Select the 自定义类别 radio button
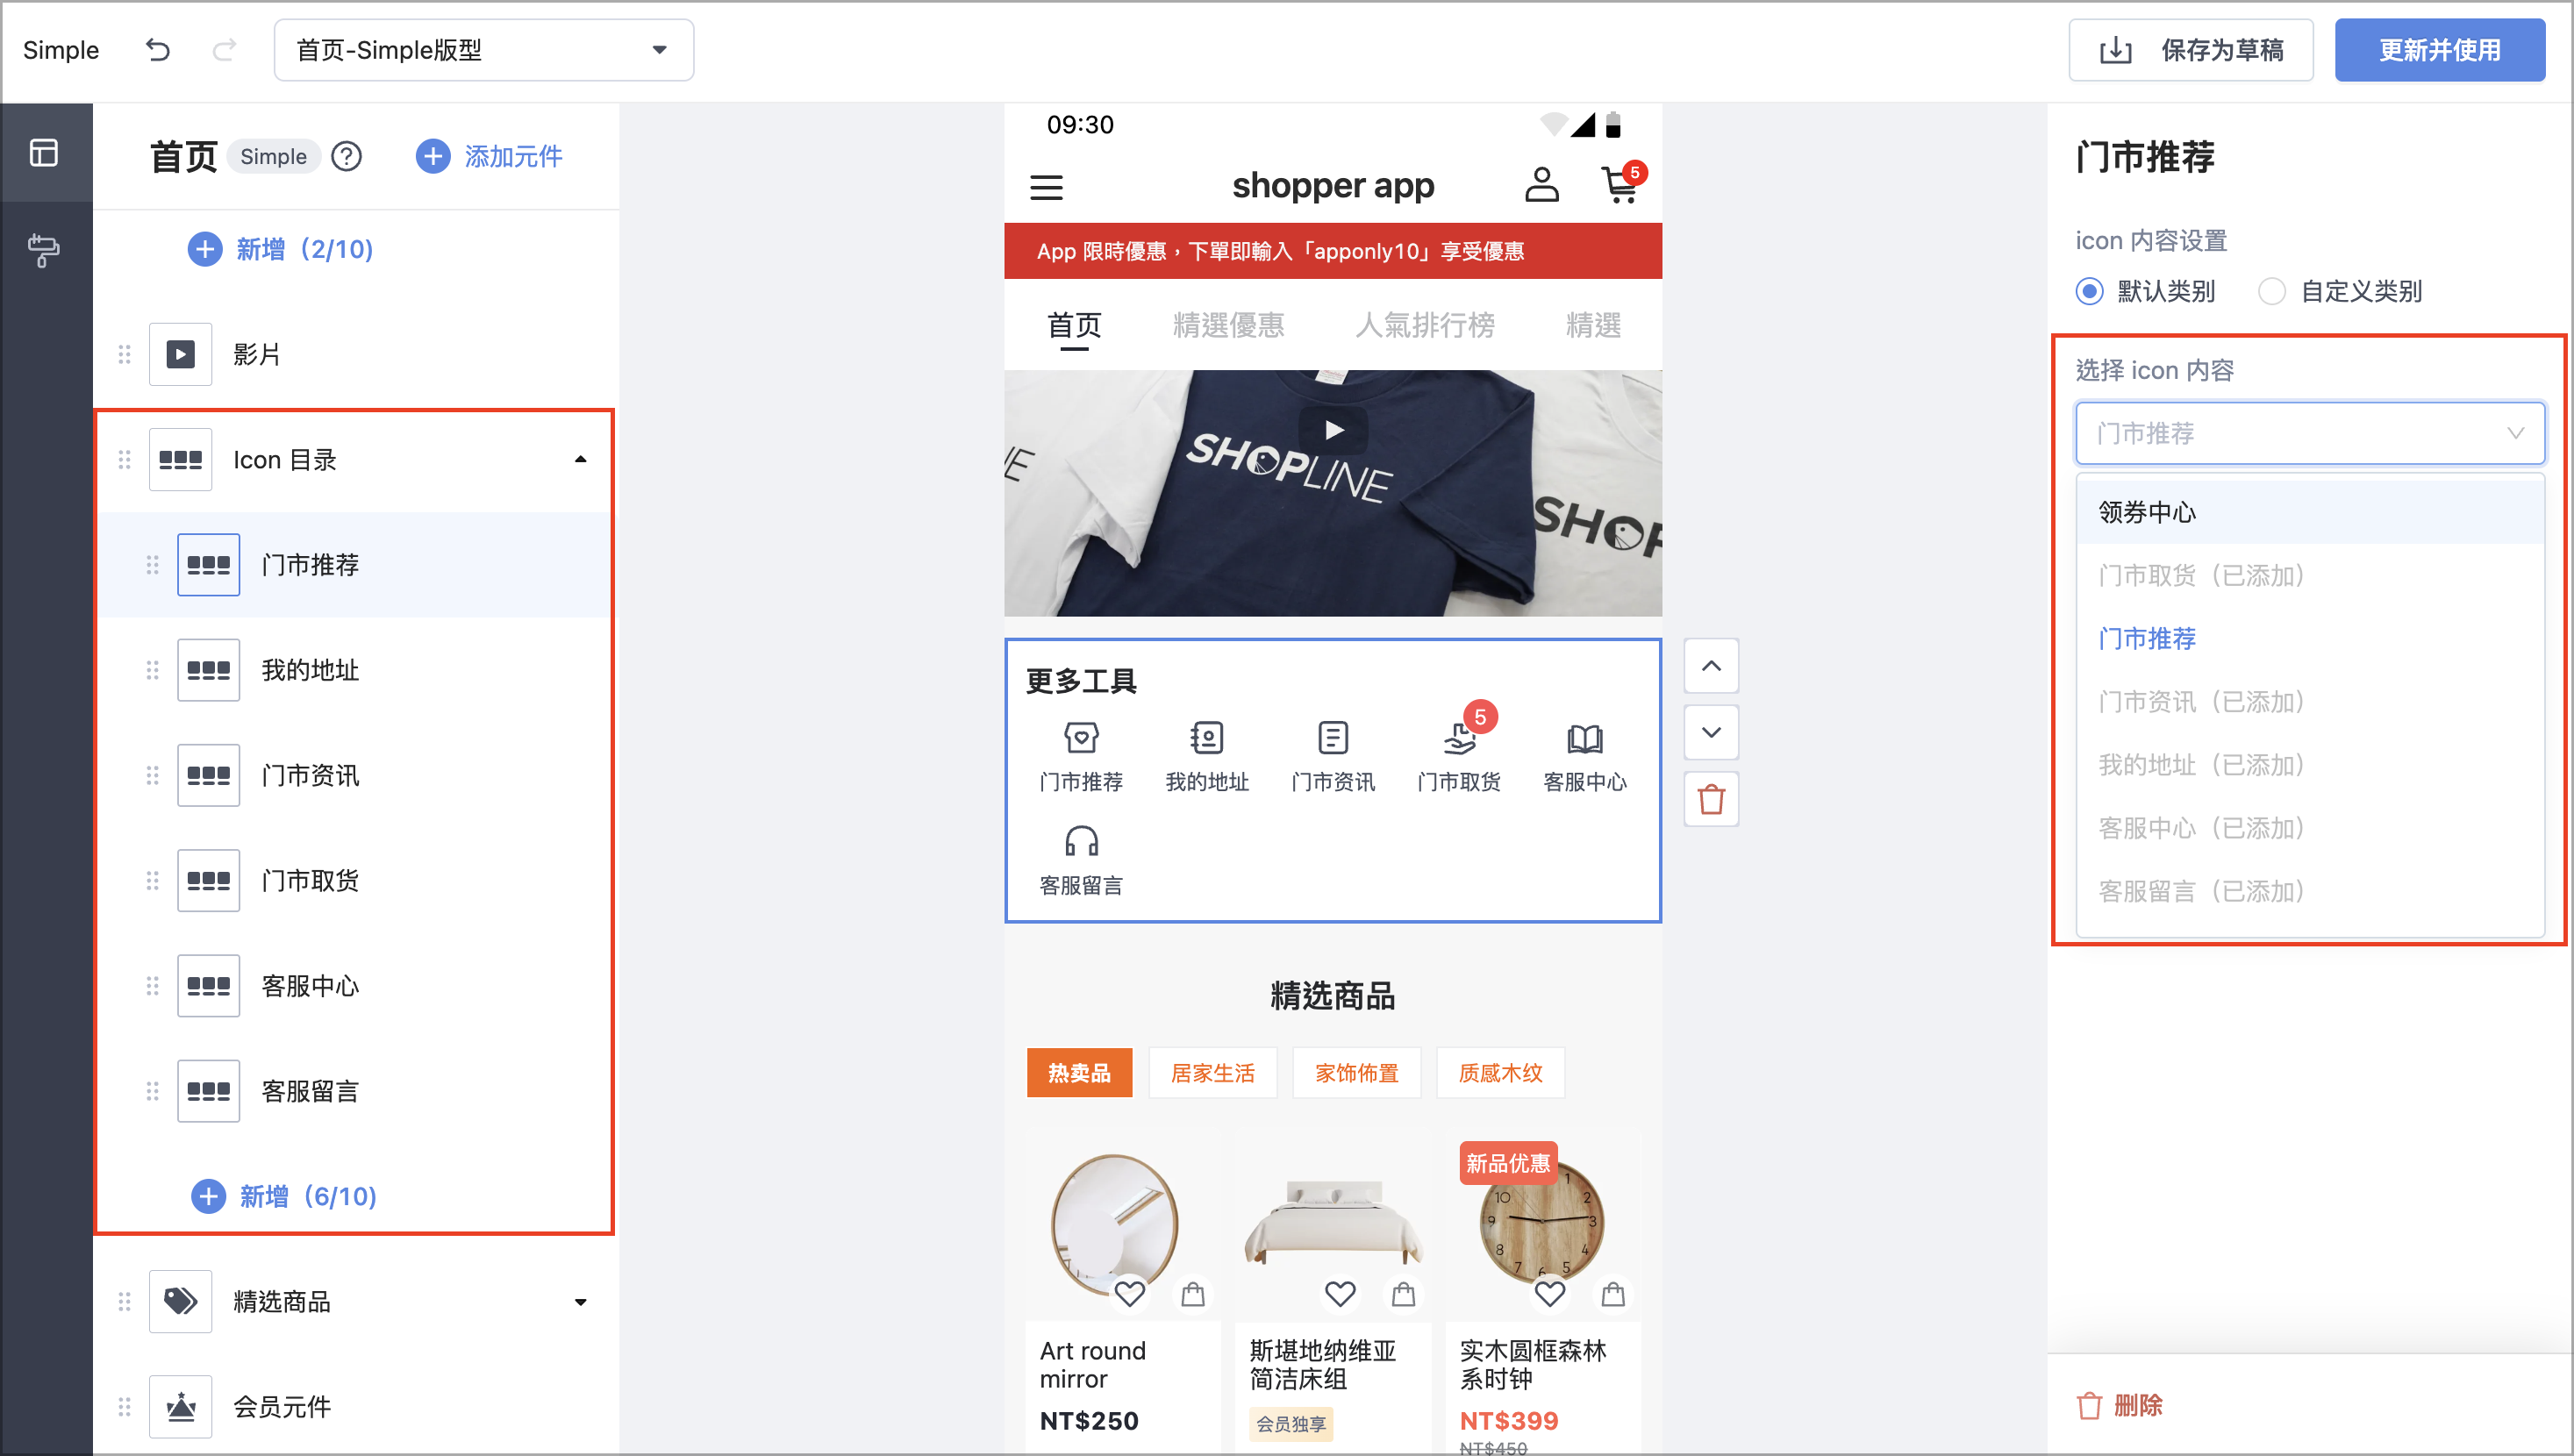 pyautogui.click(x=2271, y=291)
